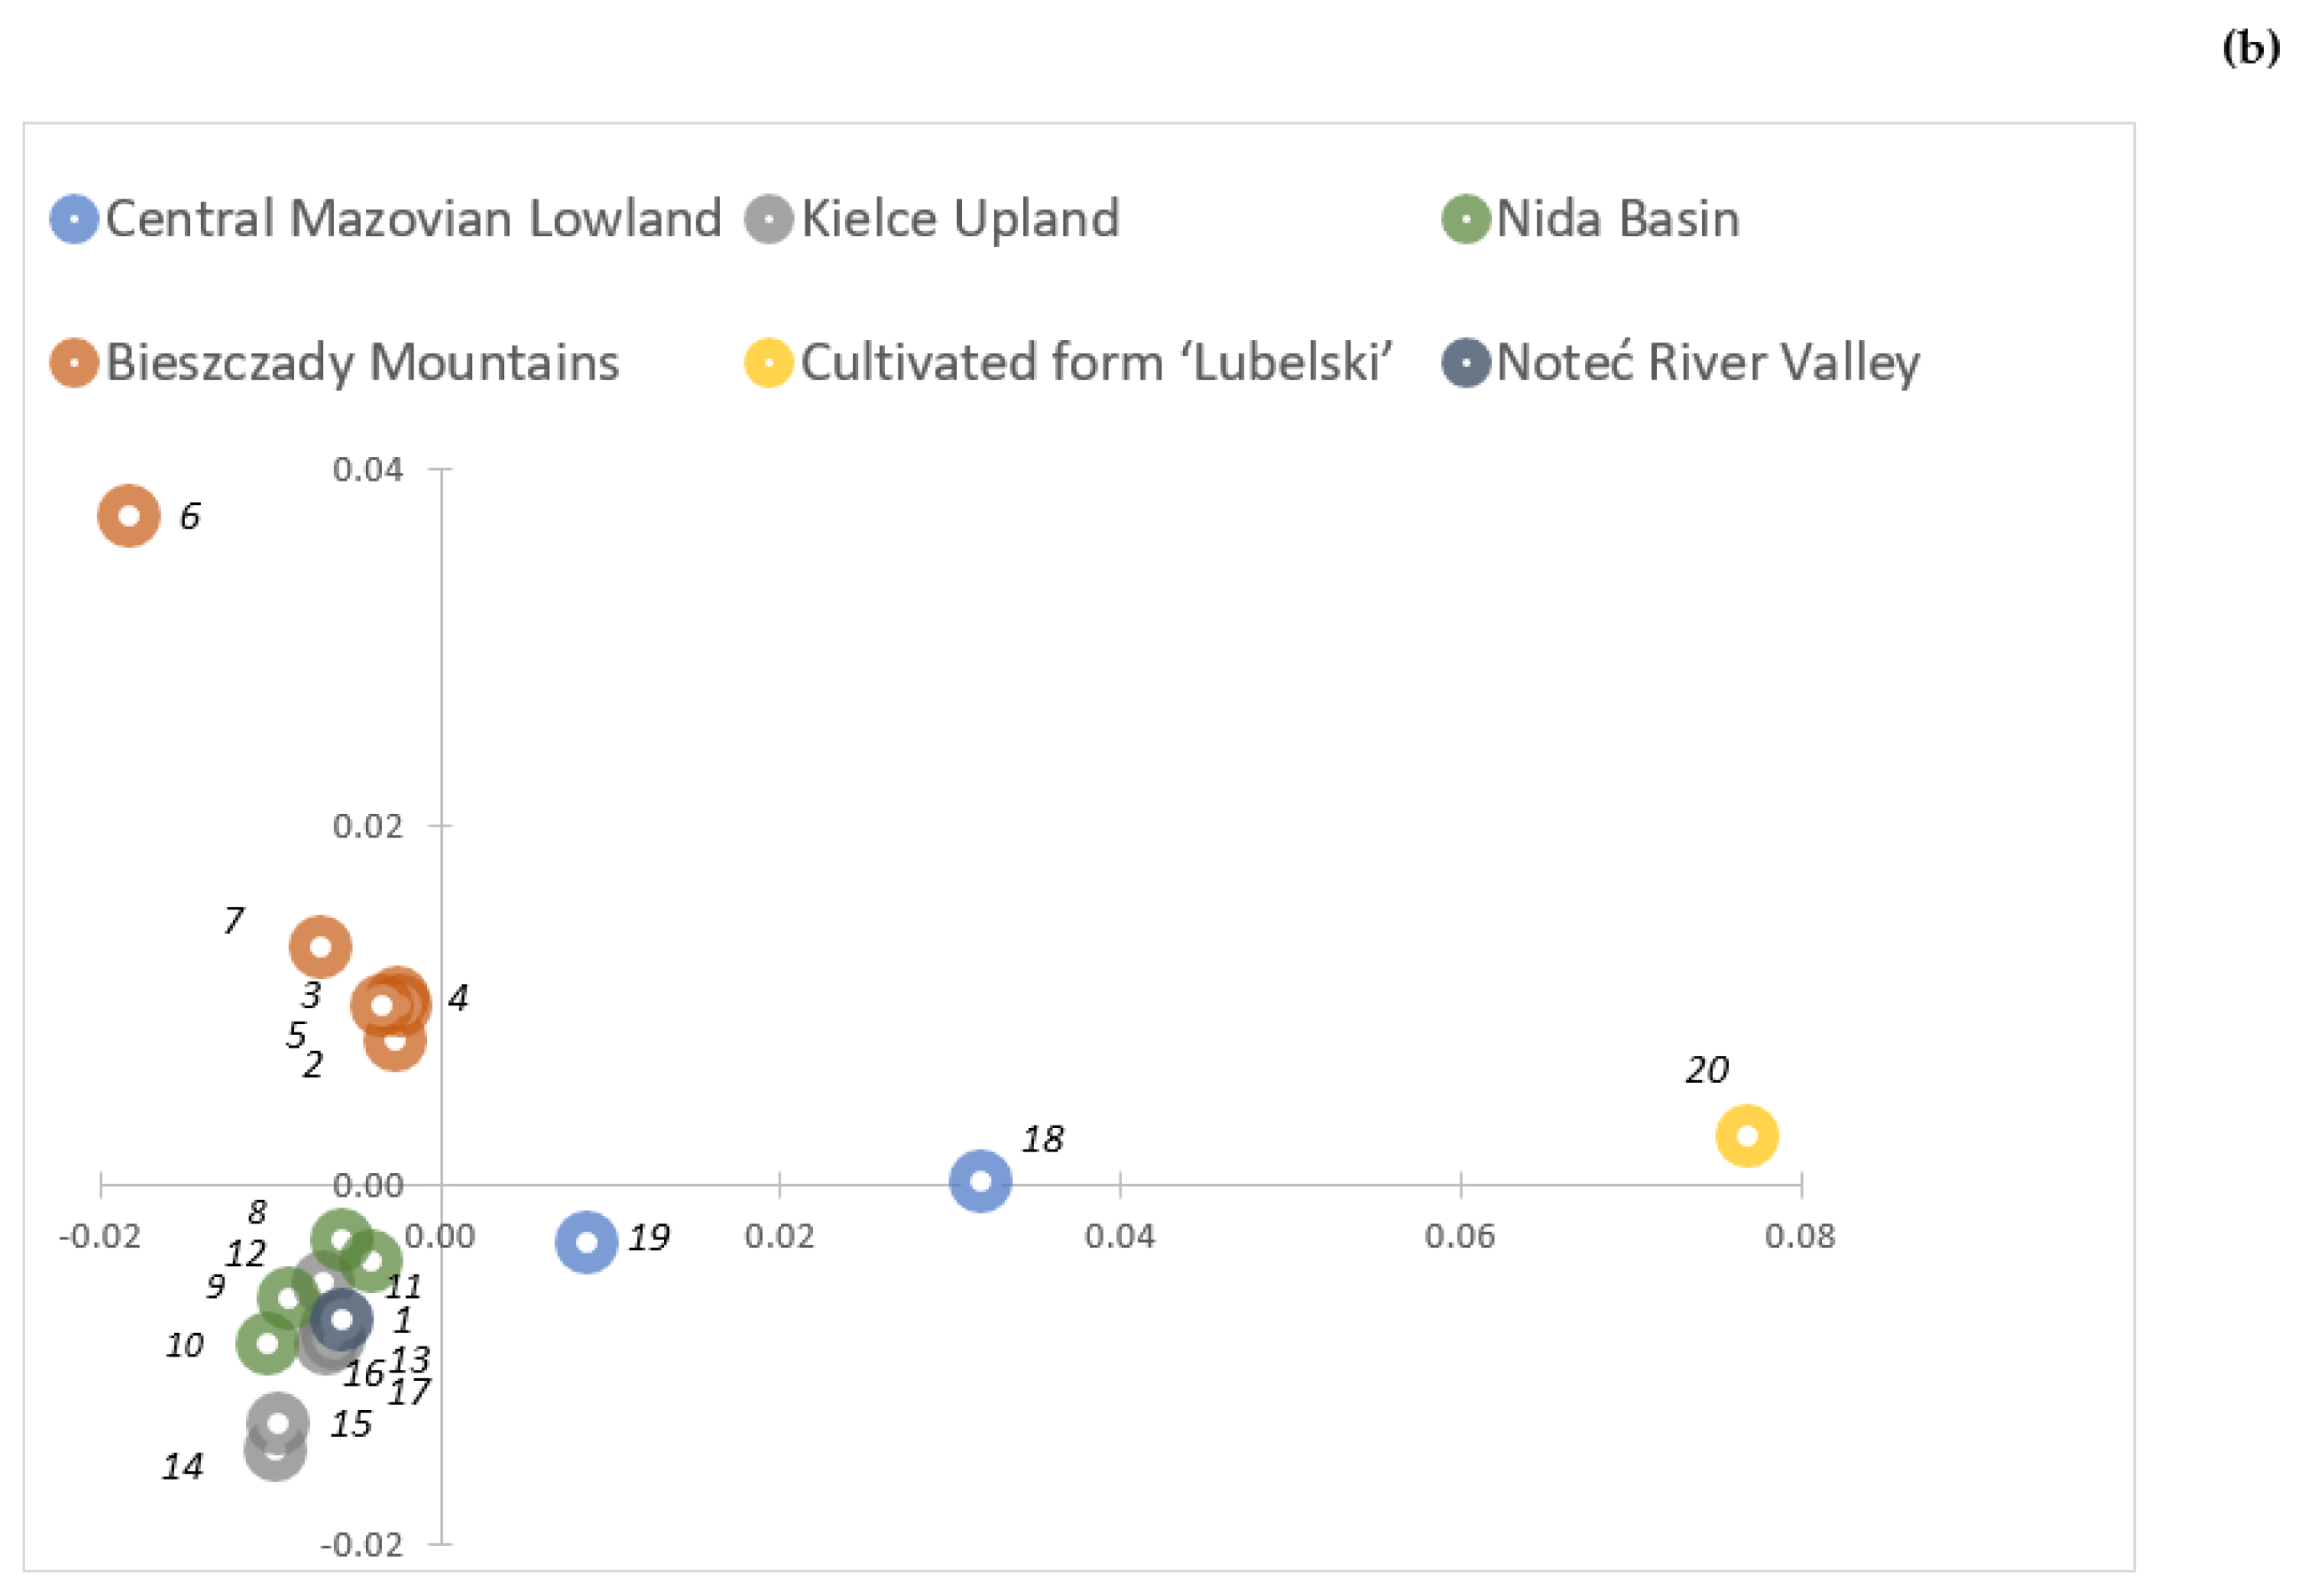
Task: Select the blue data point labeled 19
Action: 586,1243
